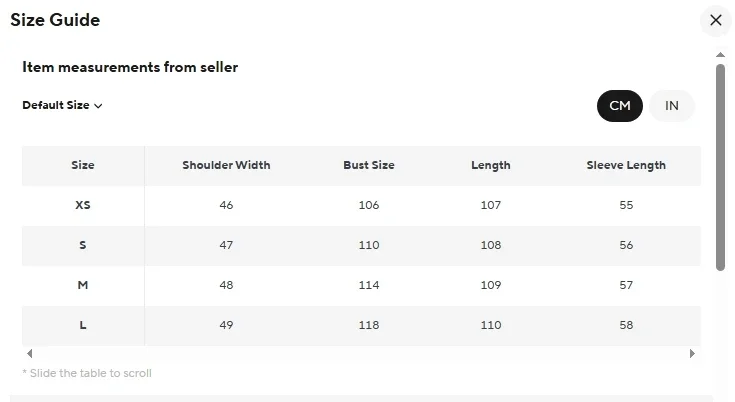Select the M size row label
This screenshot has height=402, width=735.
[83, 285]
